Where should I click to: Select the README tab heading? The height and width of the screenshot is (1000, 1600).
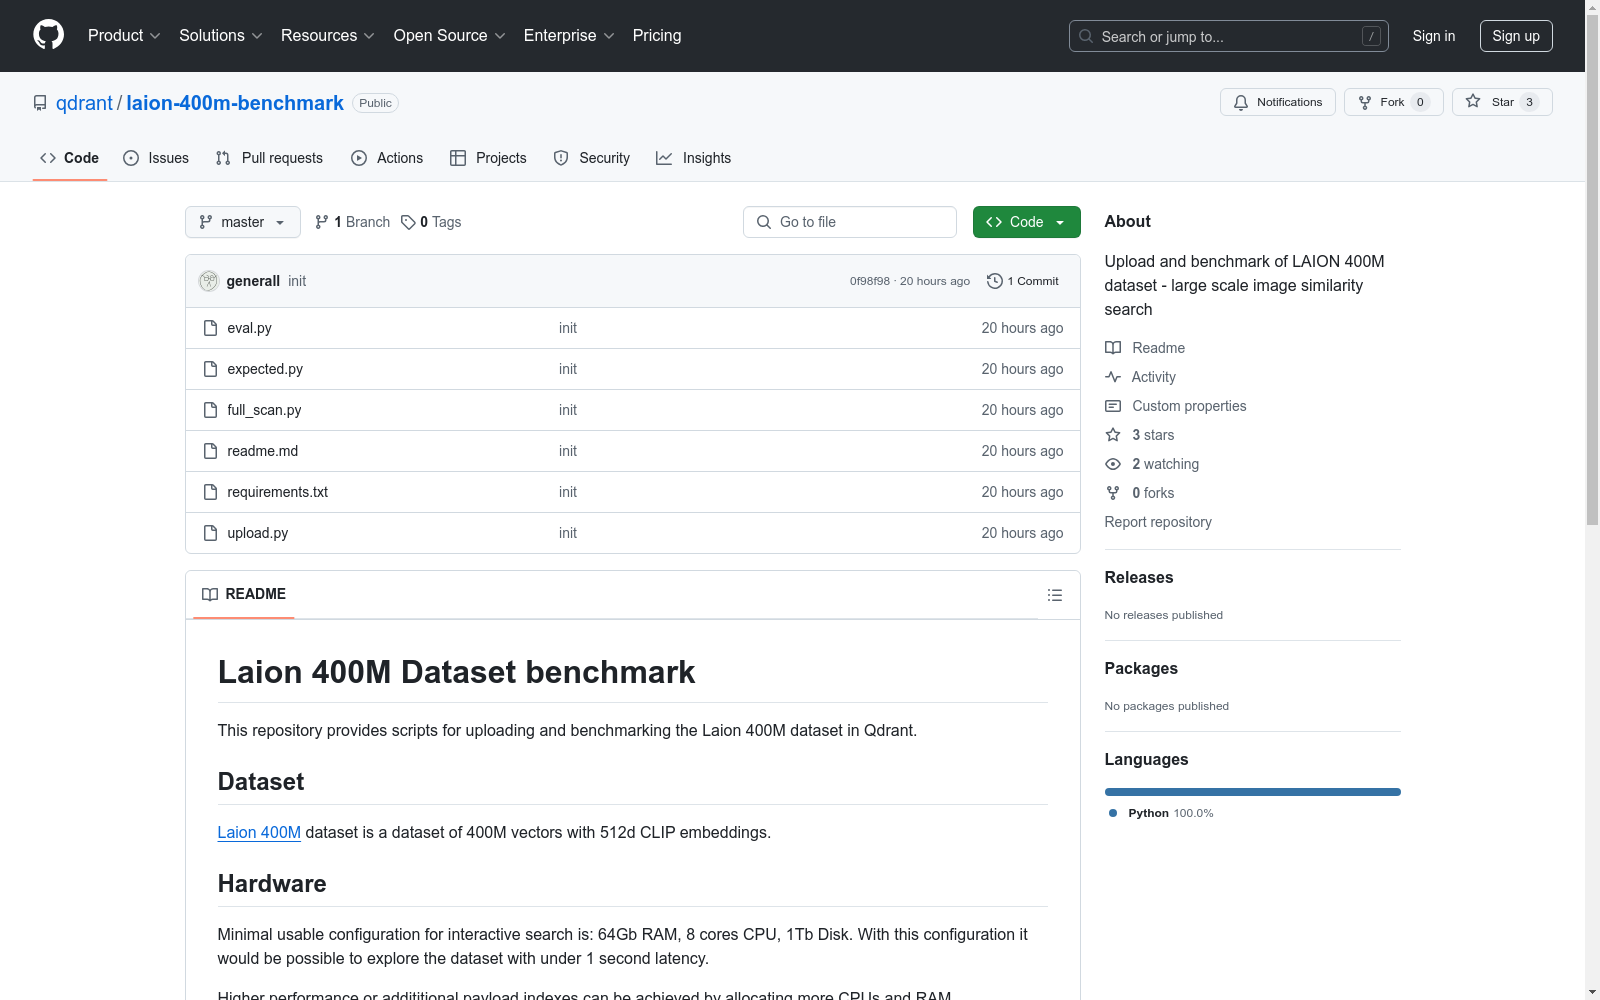coord(244,594)
